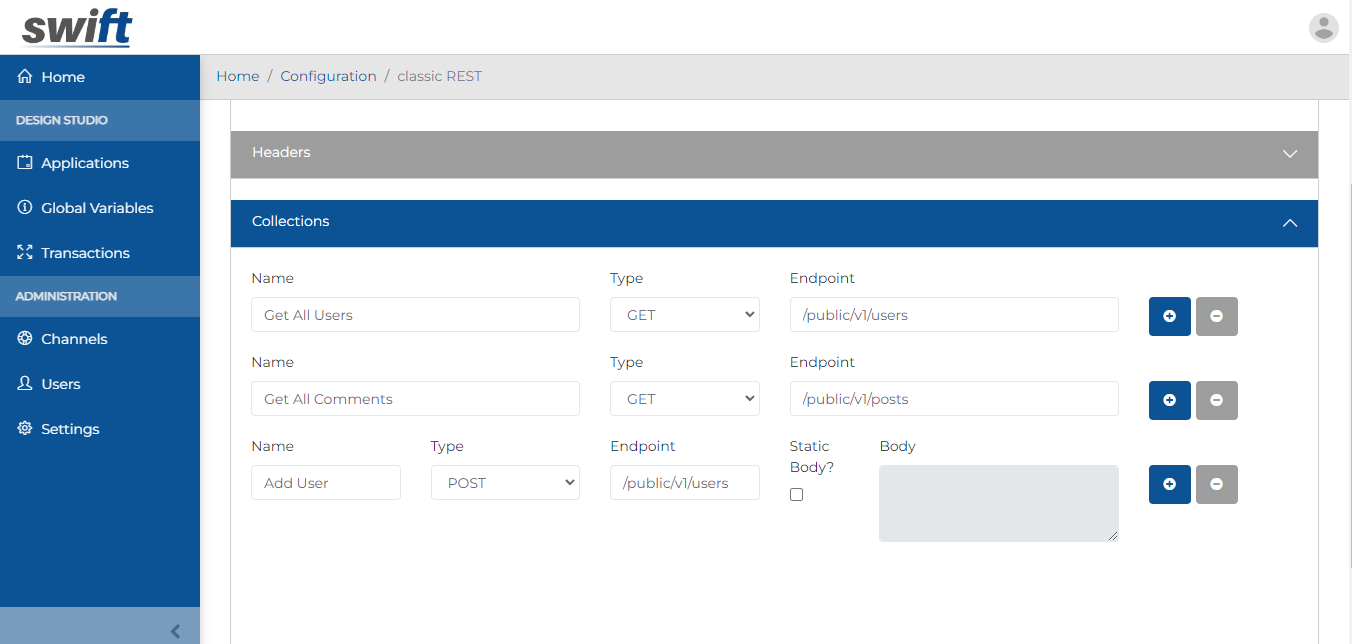Screen dimensions: 1352x644
Task: Open Applications in the sidebar
Action: [84, 163]
